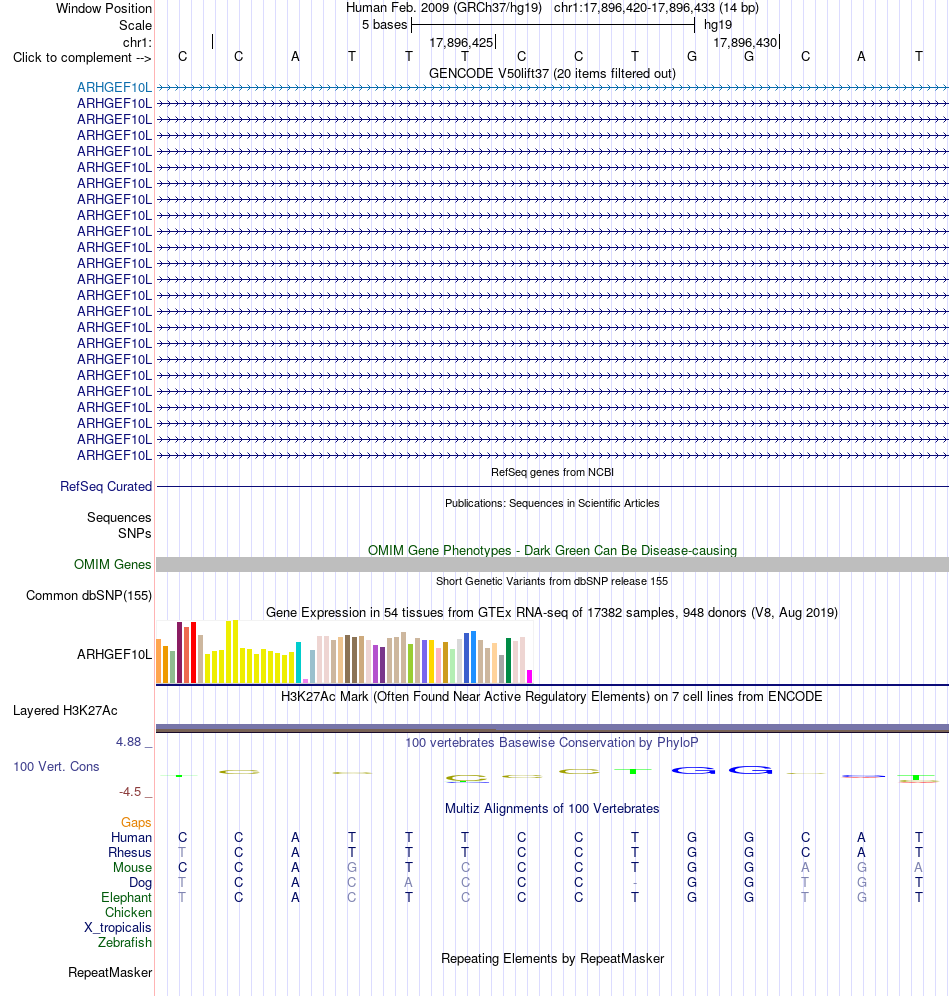Click the Sequences track label
The image size is (950, 996).
(x=119, y=518)
